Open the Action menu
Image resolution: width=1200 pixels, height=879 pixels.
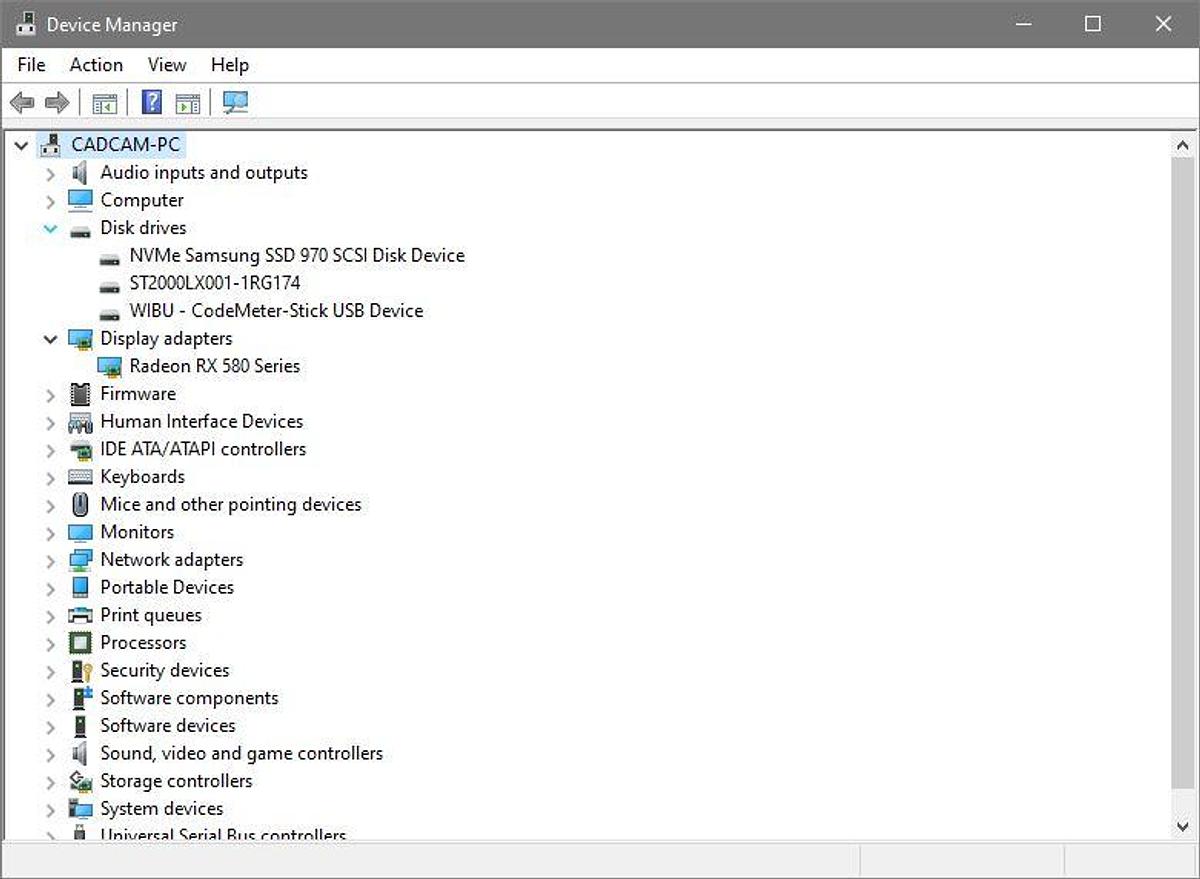pyautogui.click(x=96, y=65)
